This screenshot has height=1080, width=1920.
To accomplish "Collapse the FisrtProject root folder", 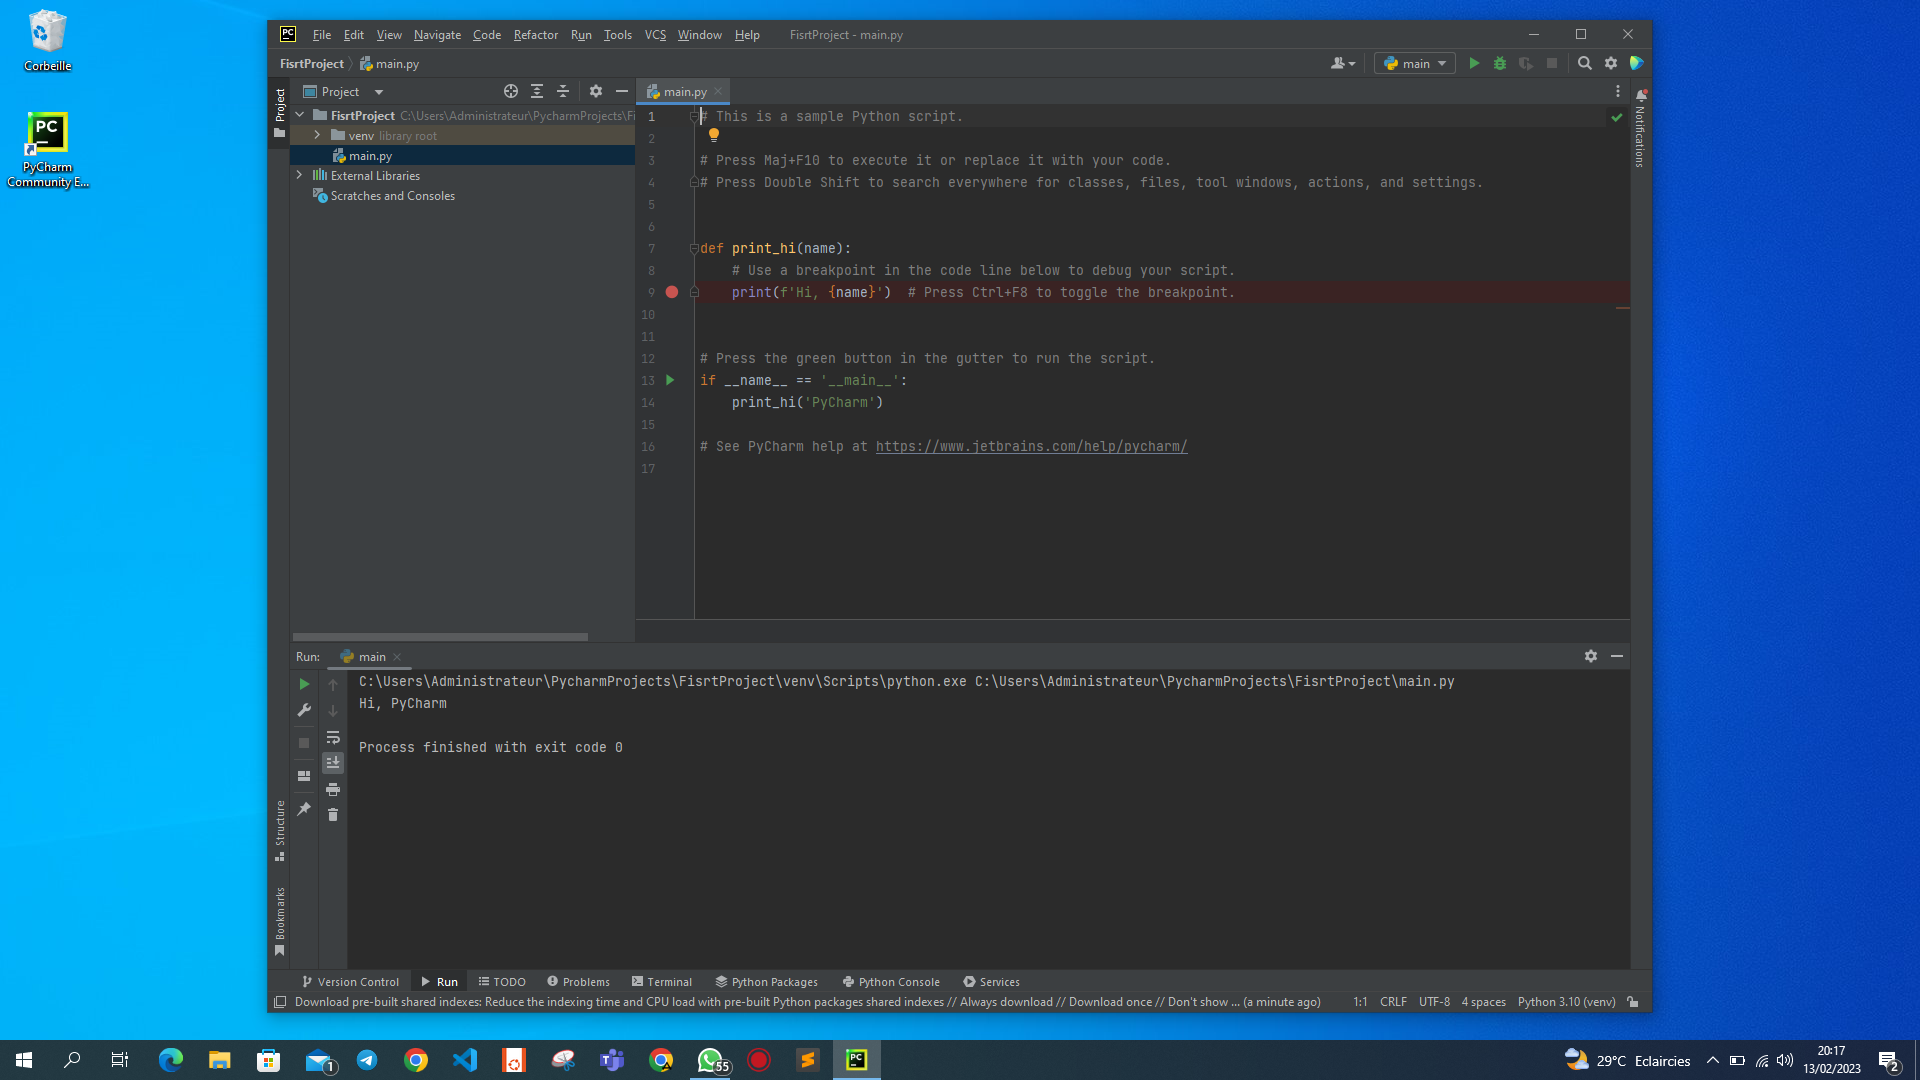I will [300, 115].
